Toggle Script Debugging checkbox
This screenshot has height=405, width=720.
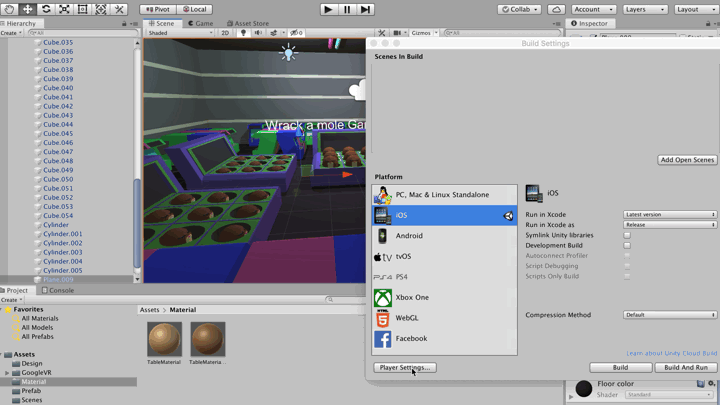coord(627,266)
